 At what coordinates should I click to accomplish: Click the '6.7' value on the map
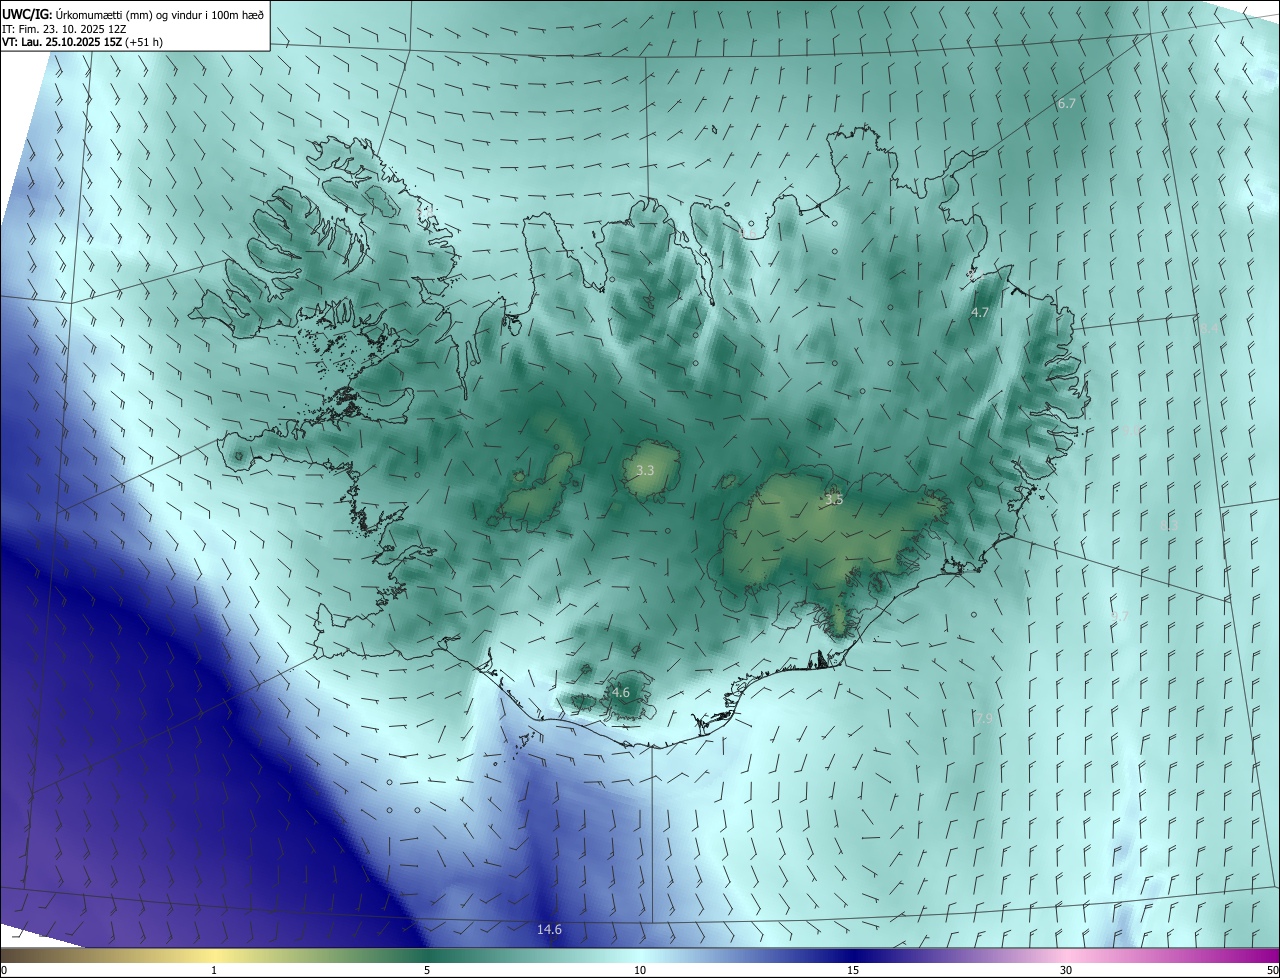[1067, 104]
